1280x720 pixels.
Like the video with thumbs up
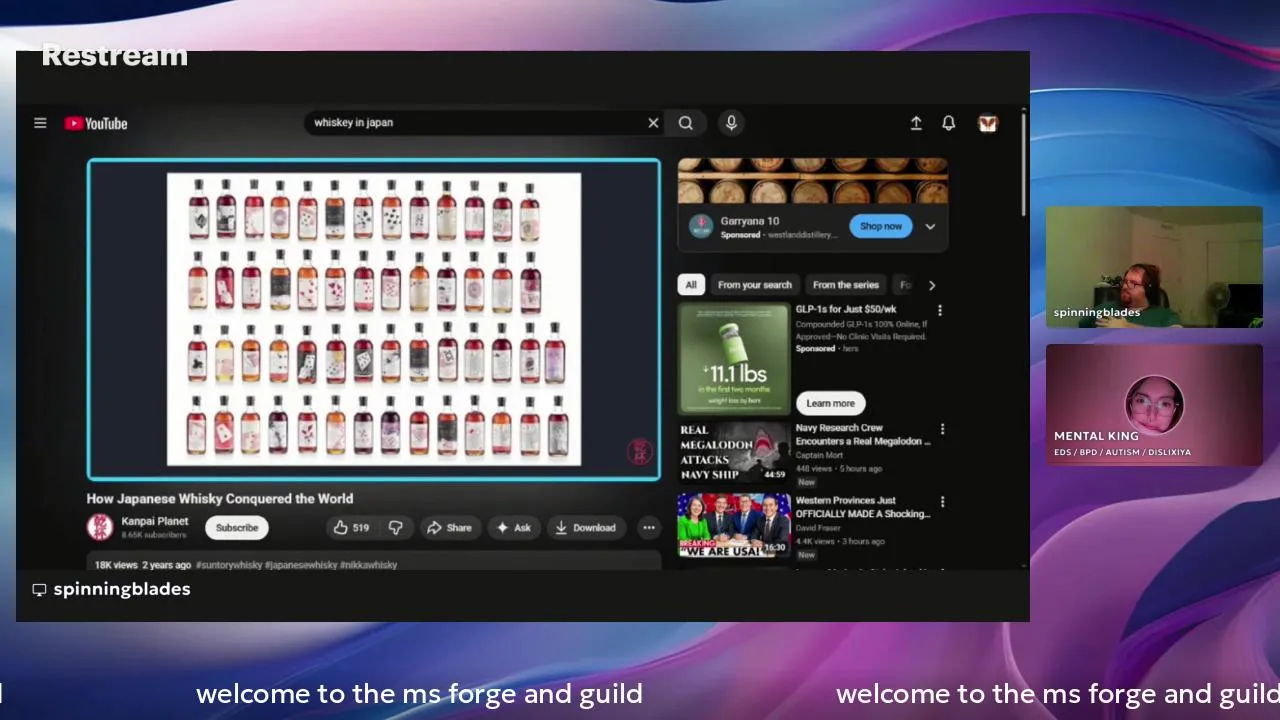[x=351, y=528]
